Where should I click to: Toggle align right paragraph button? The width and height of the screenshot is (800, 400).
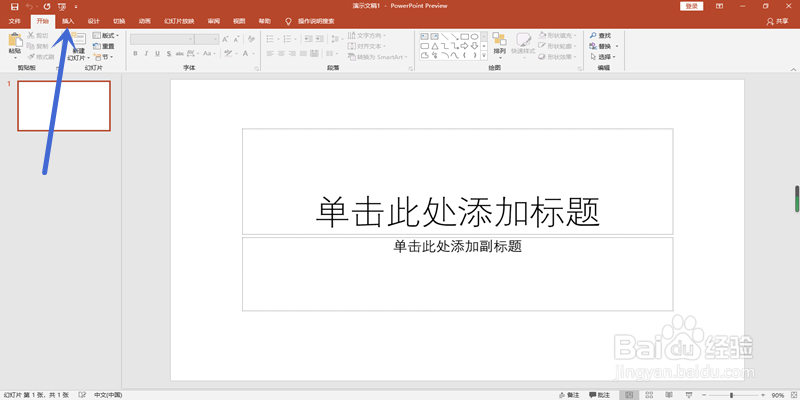click(x=292, y=54)
